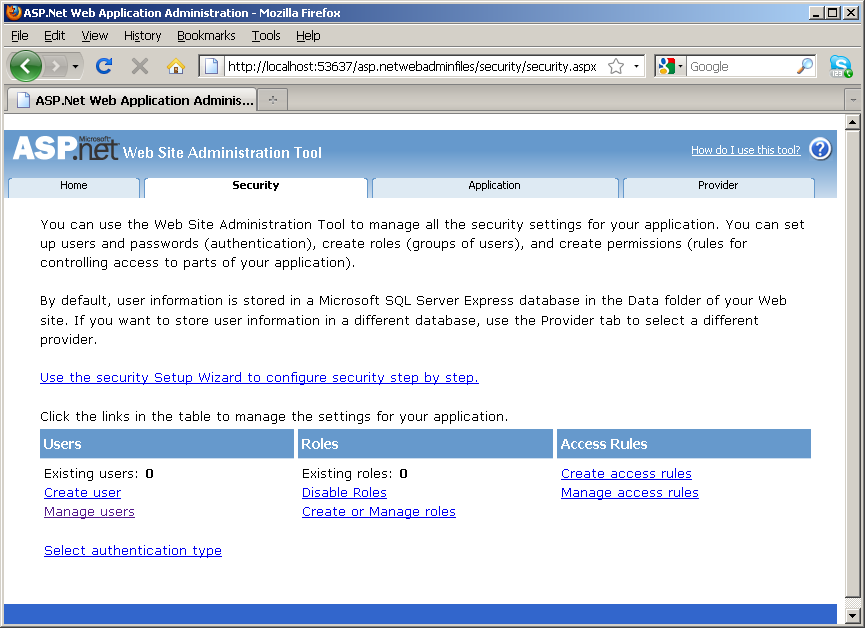Viewport: 865px width, 628px height.
Task: Select the ASP.Net Web Application Adminis... browser tab
Action: coord(132,100)
